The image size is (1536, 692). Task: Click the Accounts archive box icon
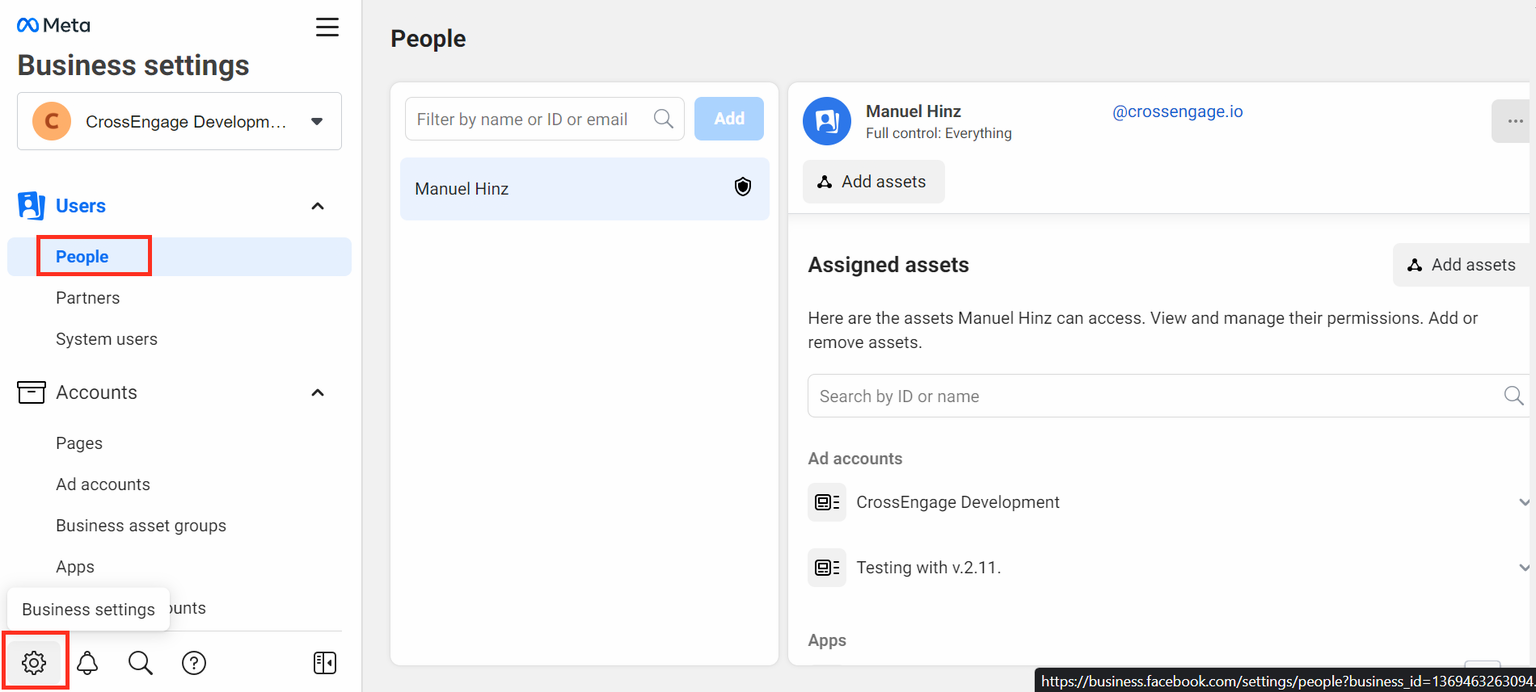pyautogui.click(x=31, y=393)
